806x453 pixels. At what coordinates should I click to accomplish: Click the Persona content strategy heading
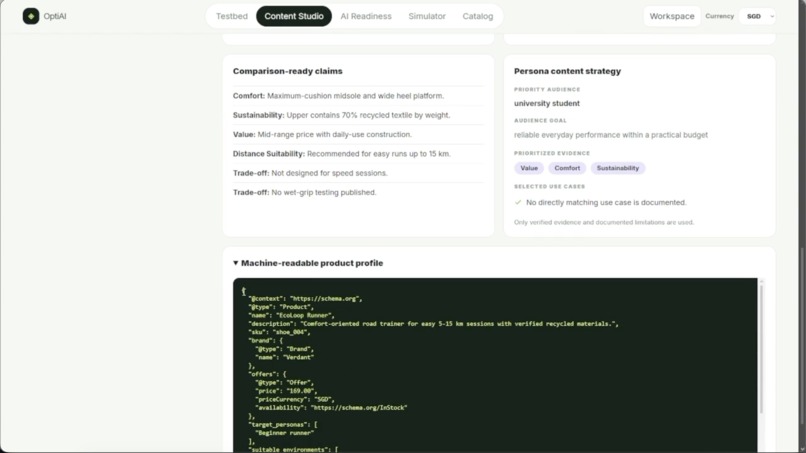[x=567, y=71]
